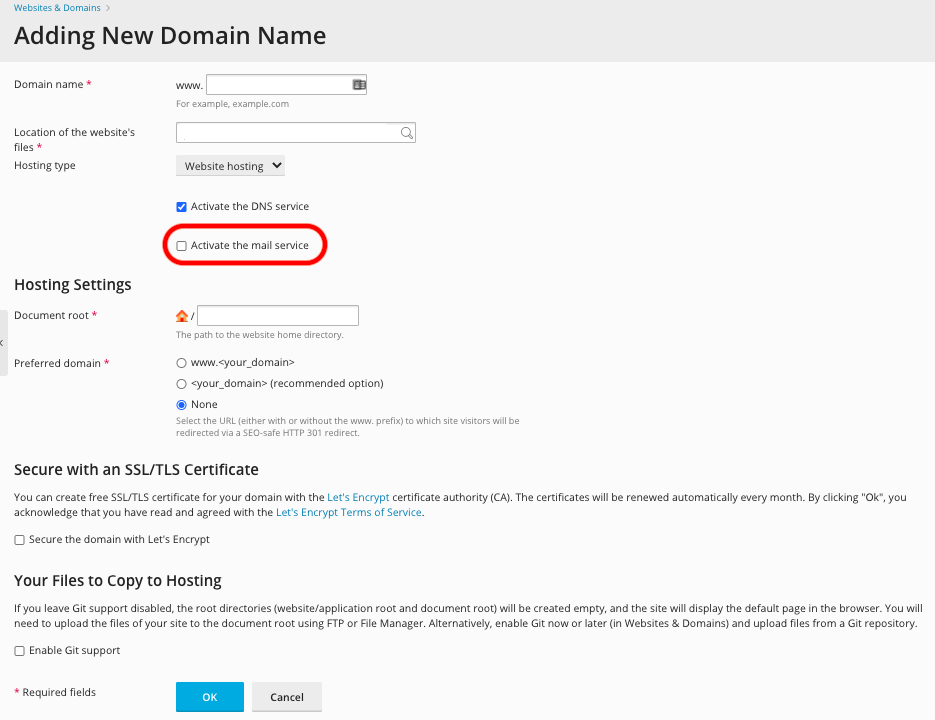The height and width of the screenshot is (720, 935).
Task: Click into the Document root input
Action: click(277, 316)
